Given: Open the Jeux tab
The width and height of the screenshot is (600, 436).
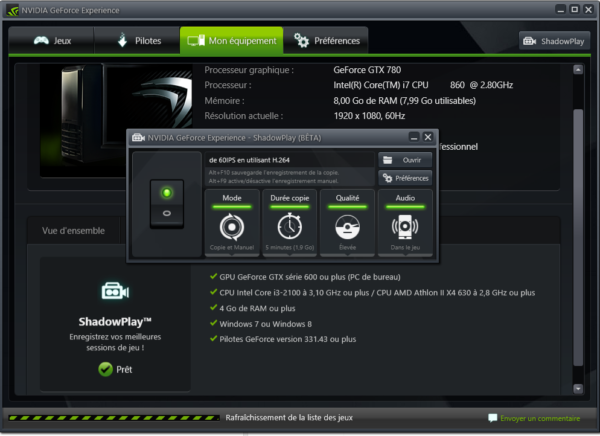Looking at the screenshot, I should pyautogui.click(x=52, y=41).
